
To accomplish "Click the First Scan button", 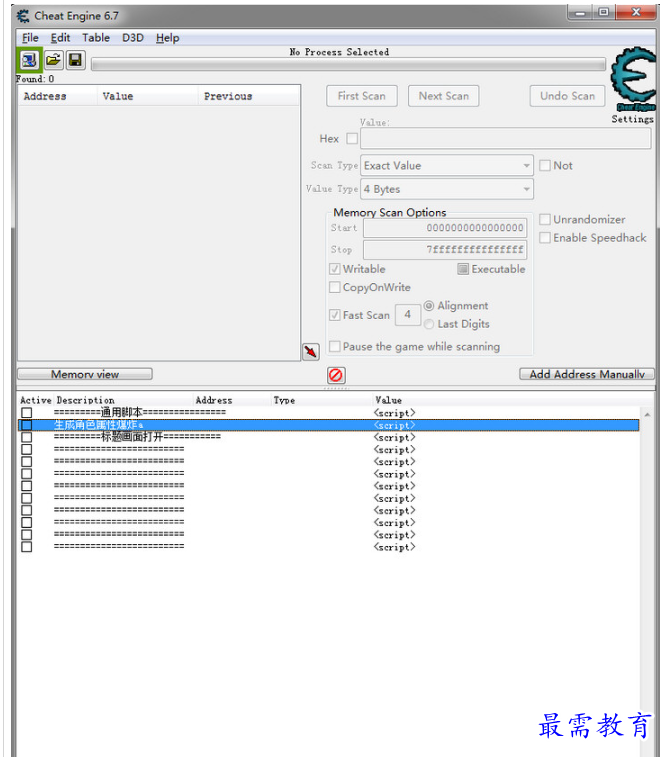I will coord(362,96).
